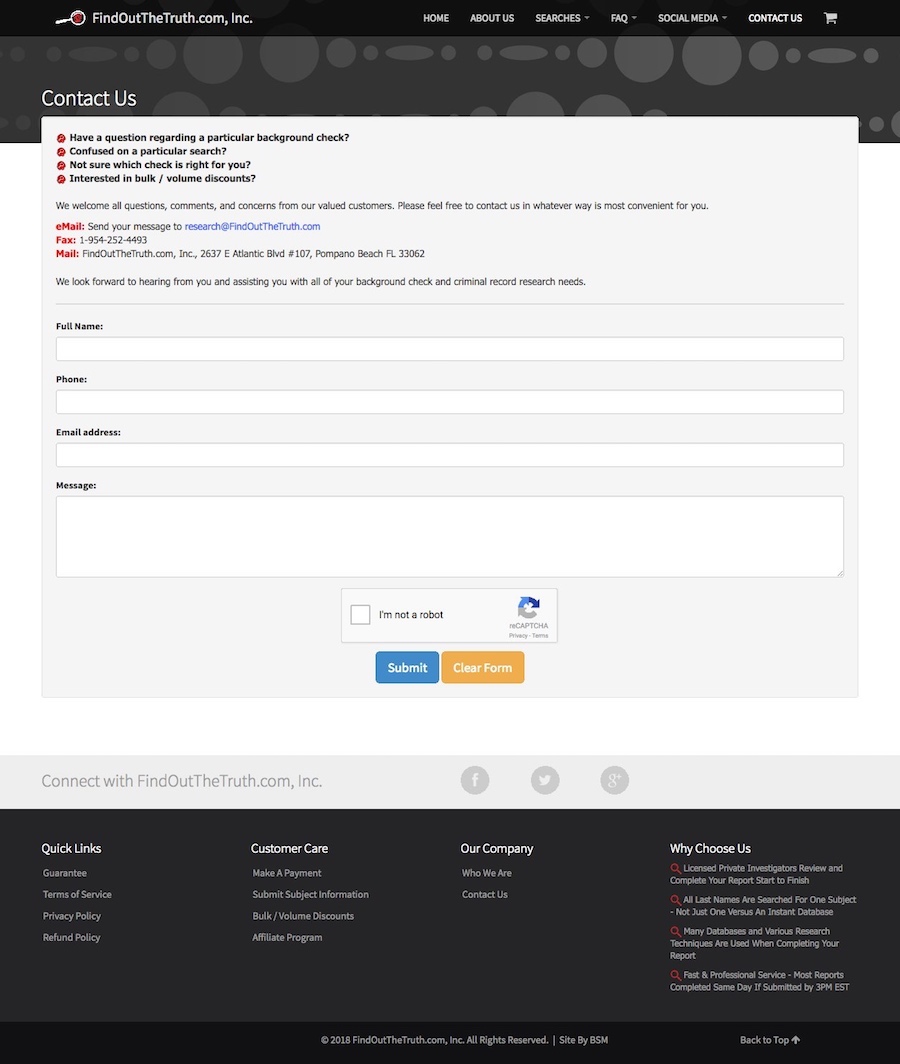Open the Guarantee footer link

[x=64, y=873]
